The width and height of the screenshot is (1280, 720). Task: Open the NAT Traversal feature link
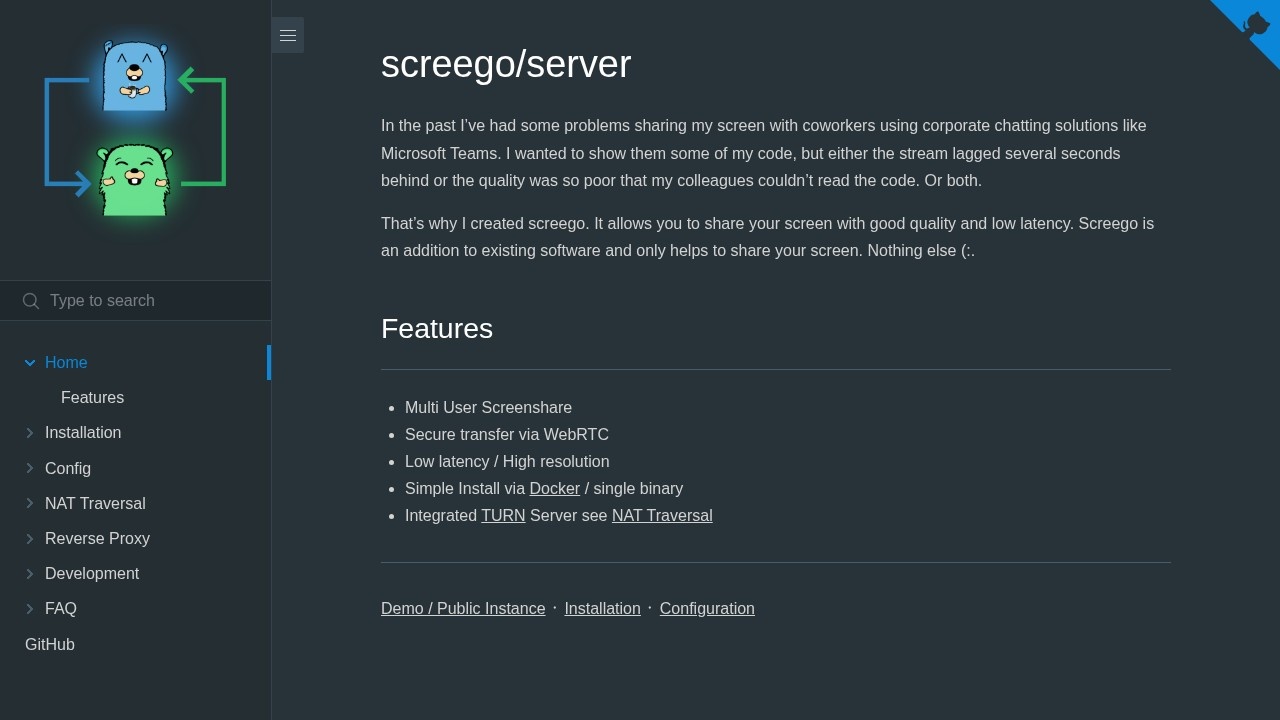[x=662, y=515]
